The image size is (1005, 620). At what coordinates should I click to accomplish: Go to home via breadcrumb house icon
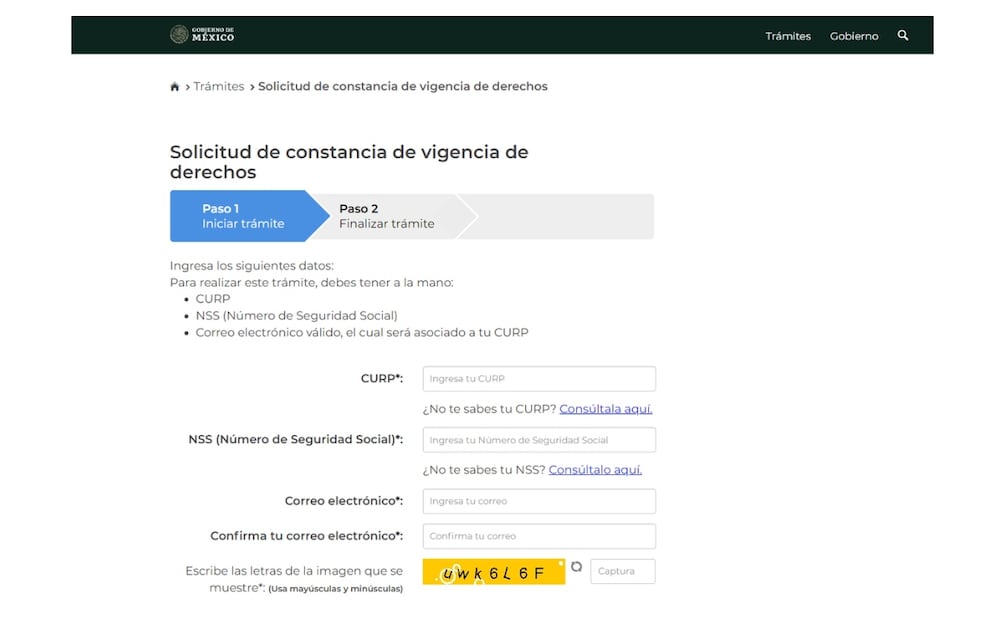[x=174, y=87]
